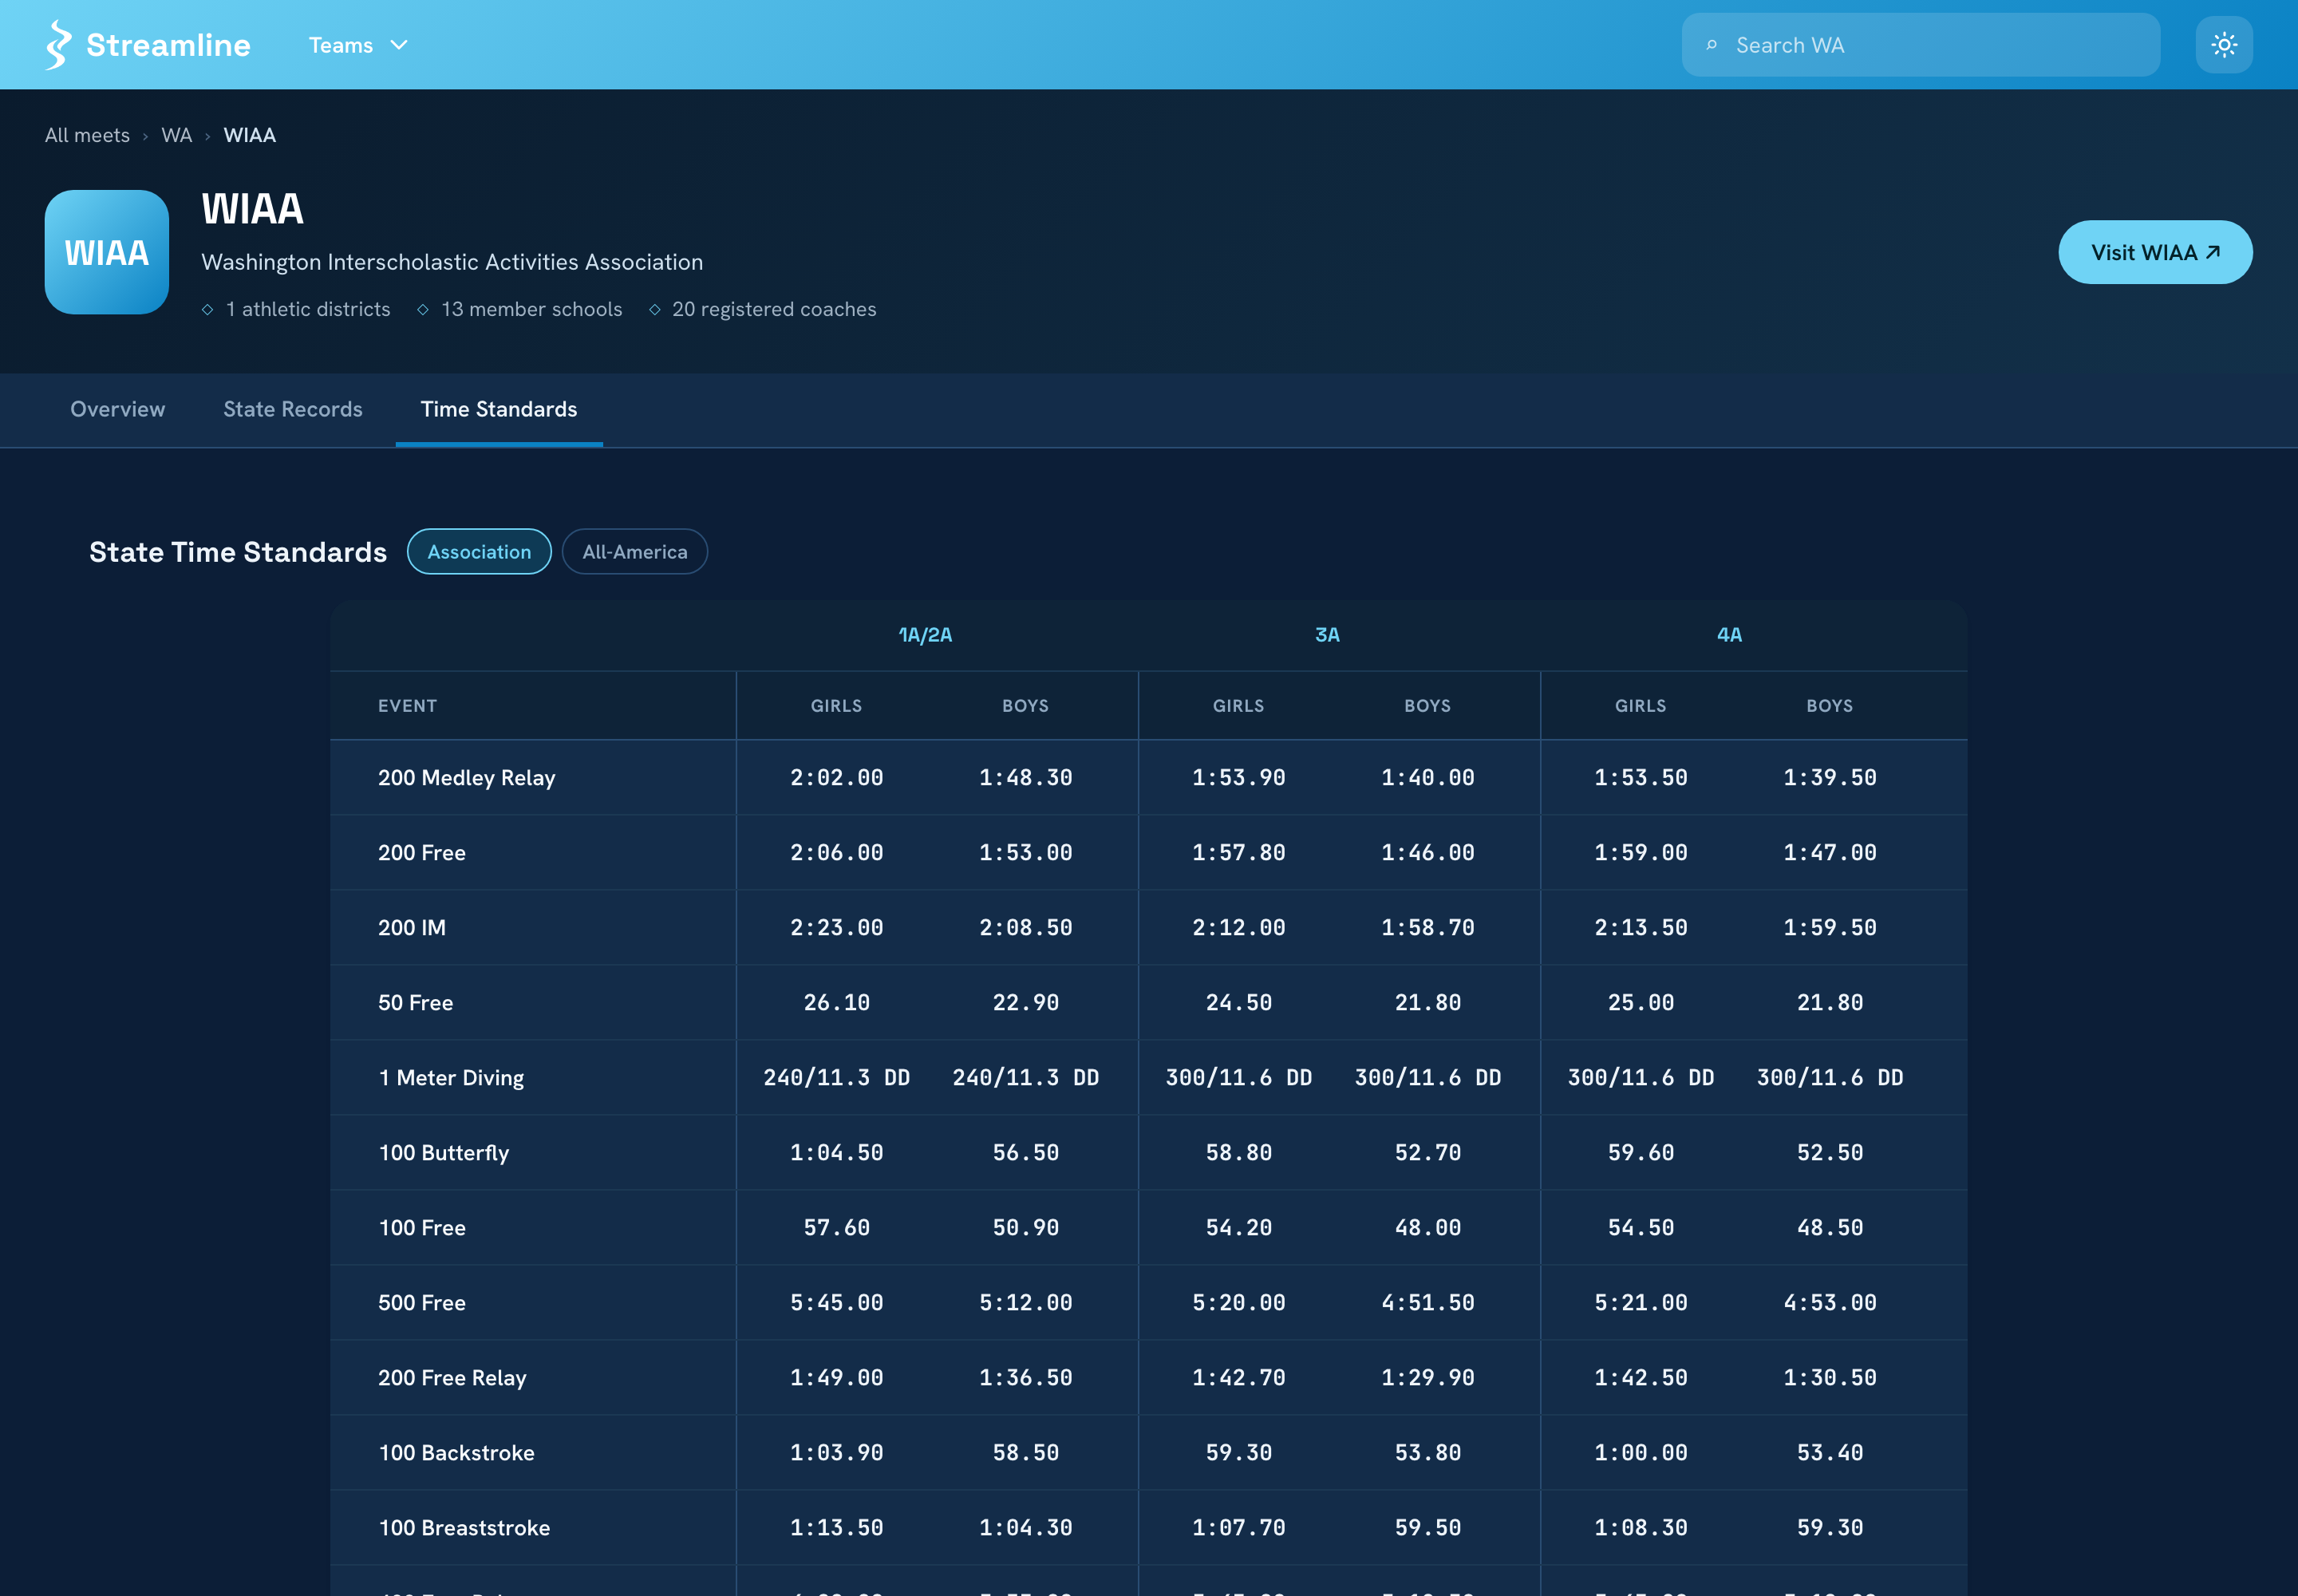Click the Streamline logo icon
Screen dimensions: 2298x1596
(x=59, y=45)
